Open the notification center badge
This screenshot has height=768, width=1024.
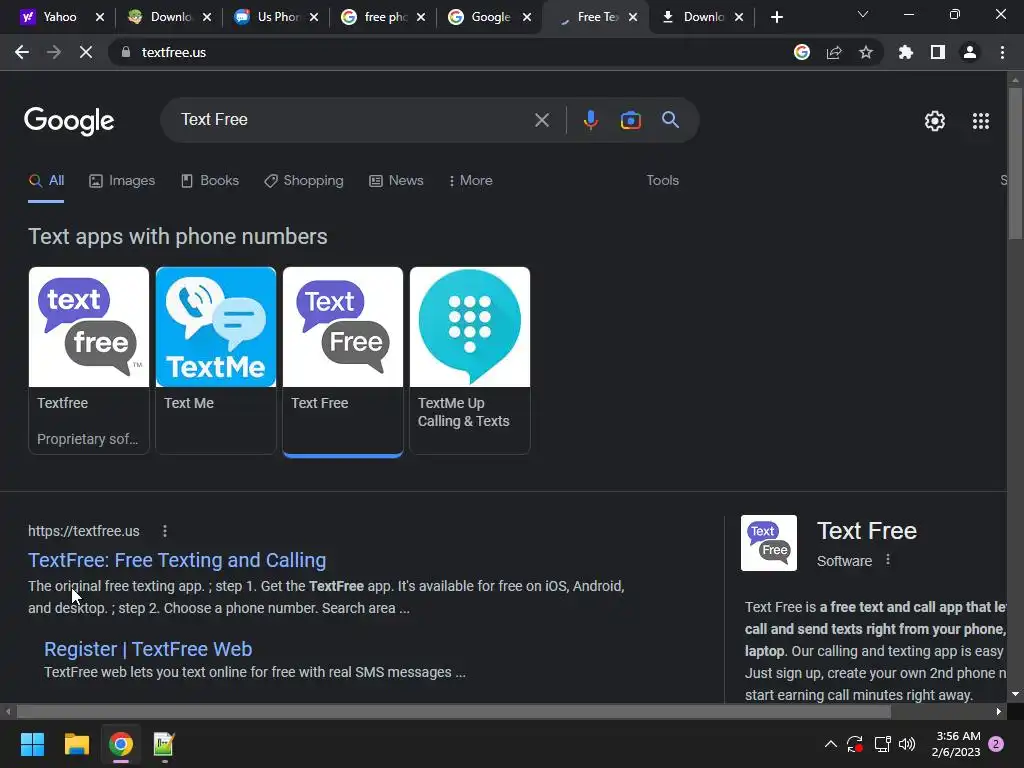point(996,744)
